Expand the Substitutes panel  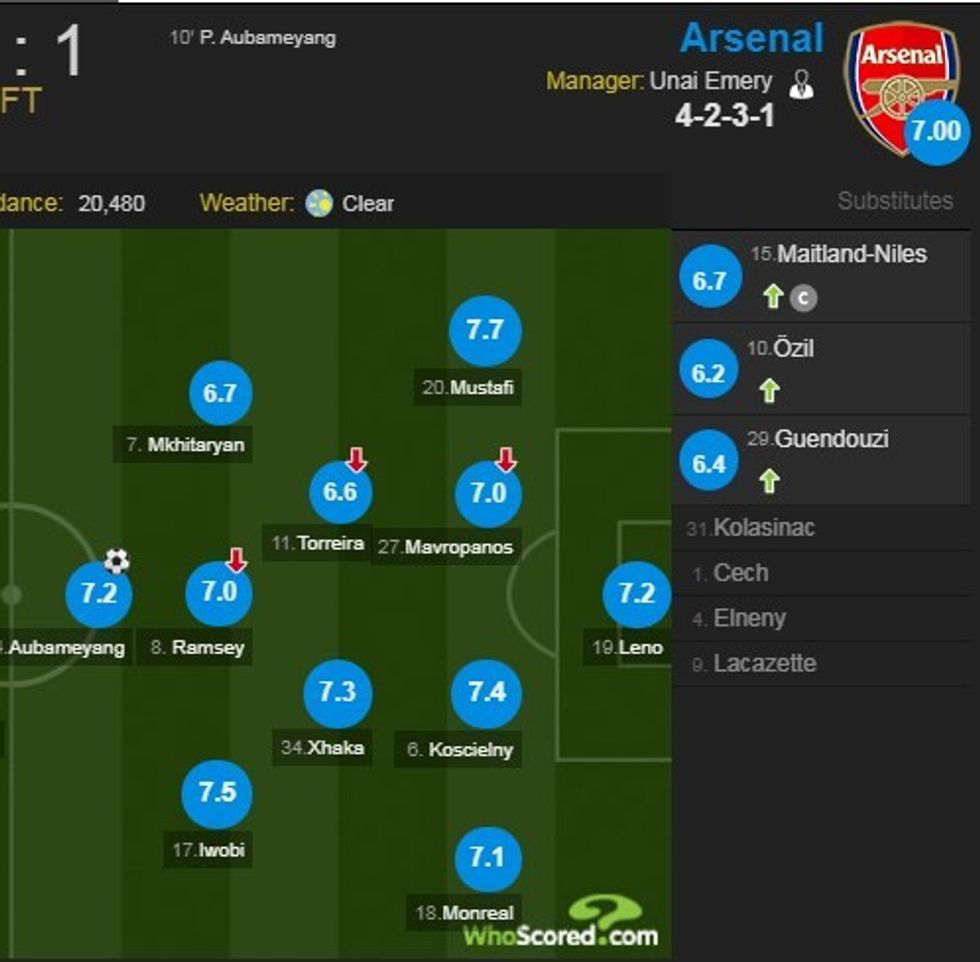[895, 200]
